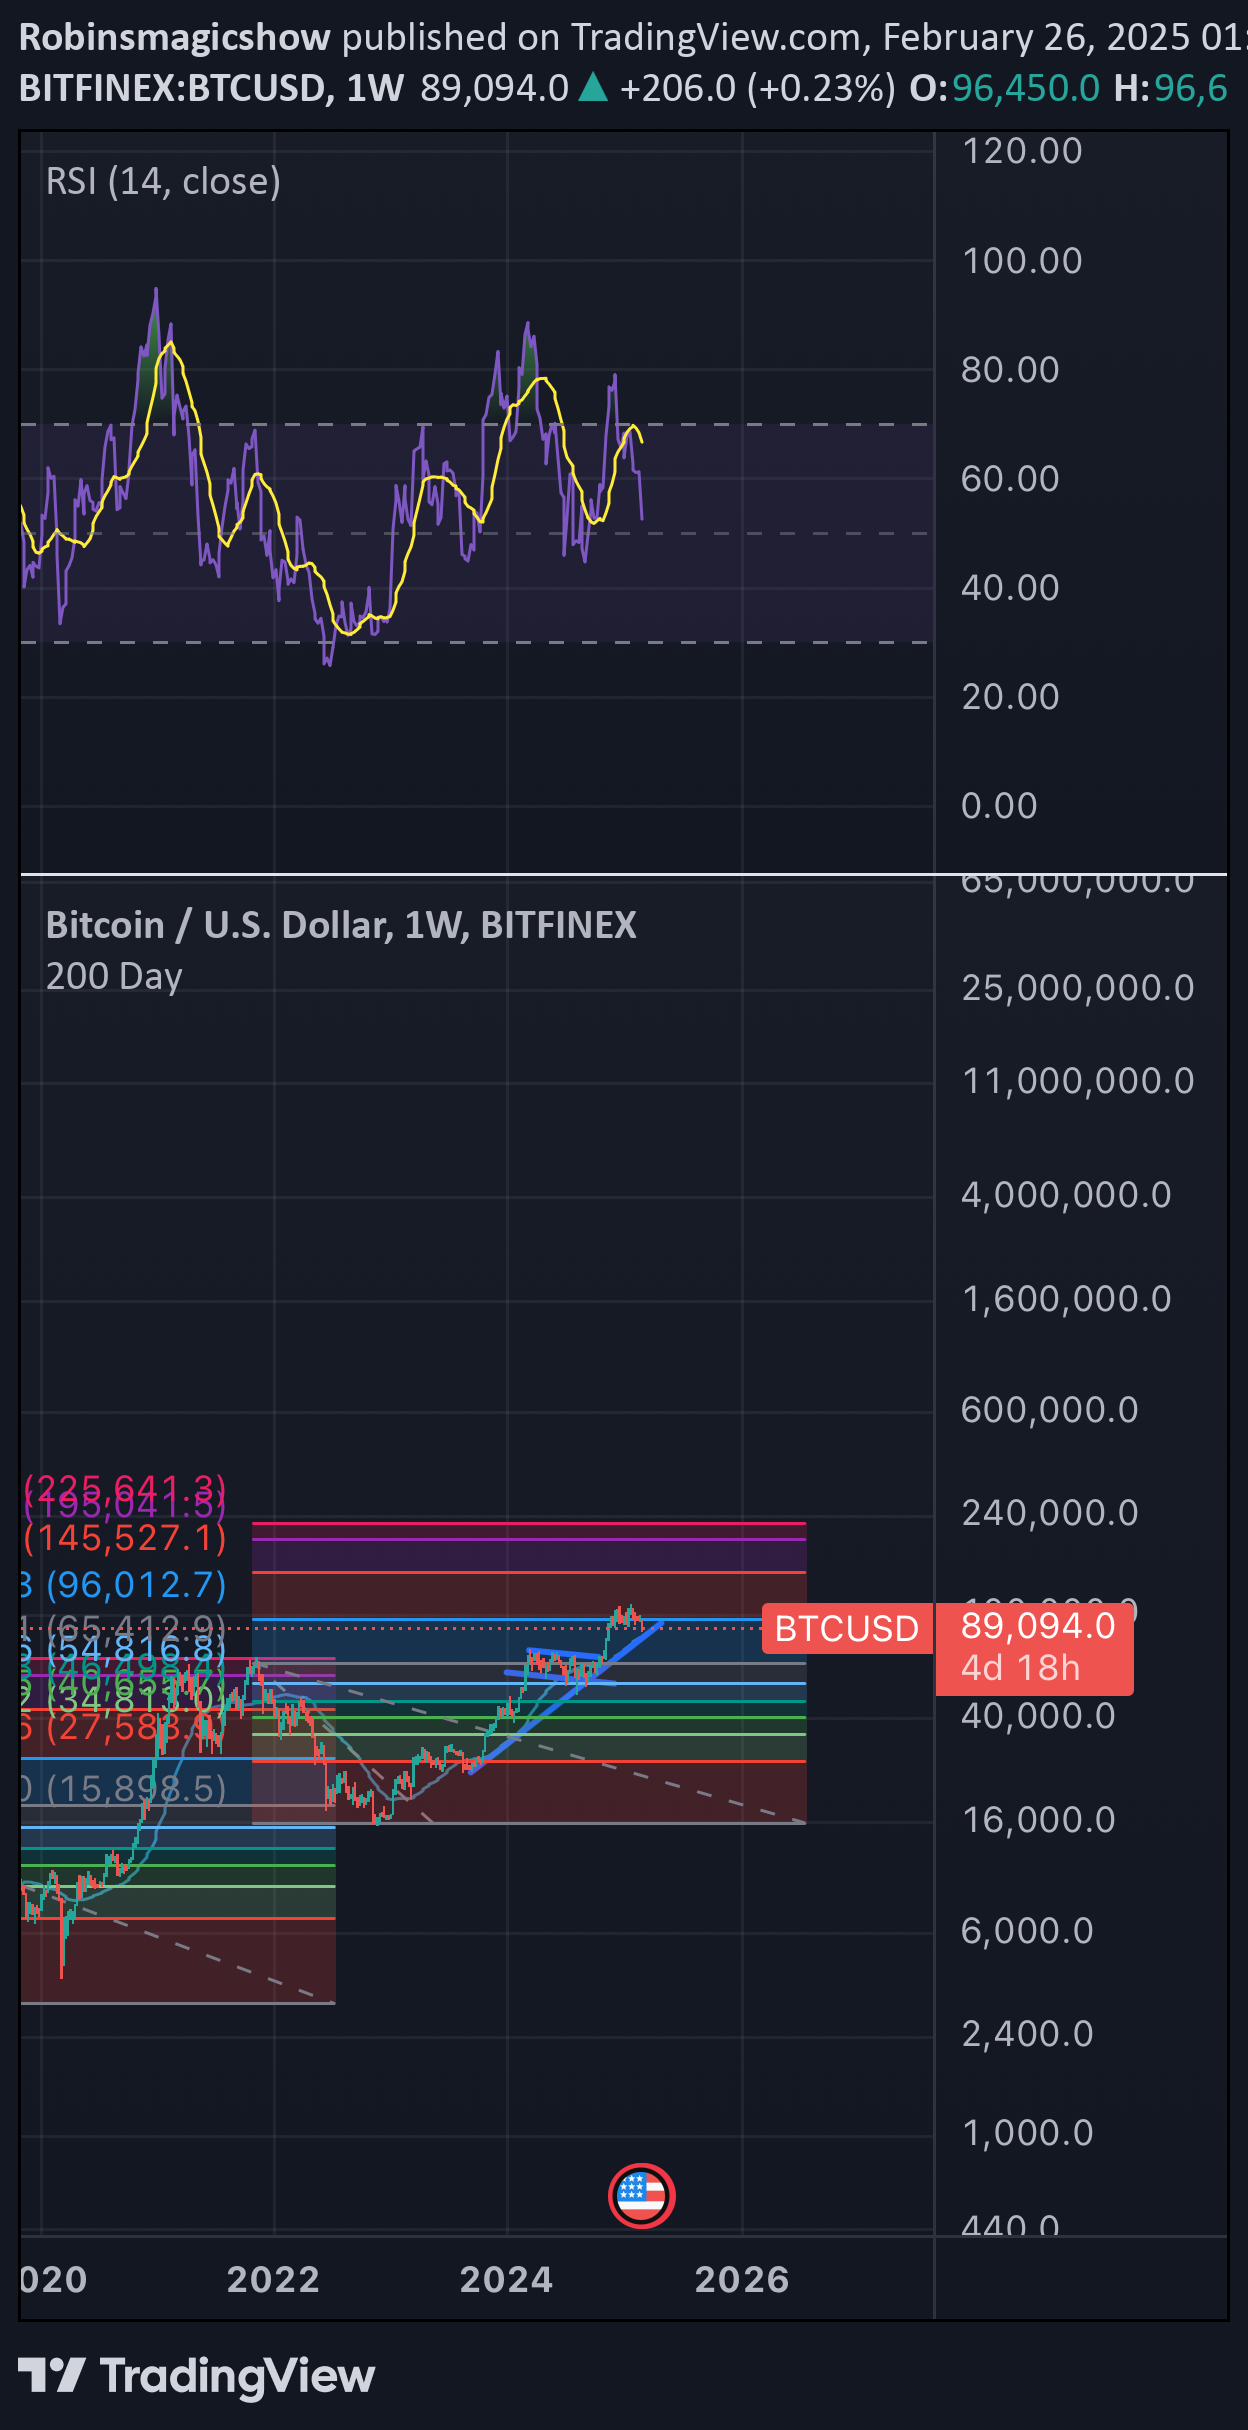Click the 6,000.0 price scale value
The width and height of the screenshot is (1248, 2430).
coord(1027,1931)
